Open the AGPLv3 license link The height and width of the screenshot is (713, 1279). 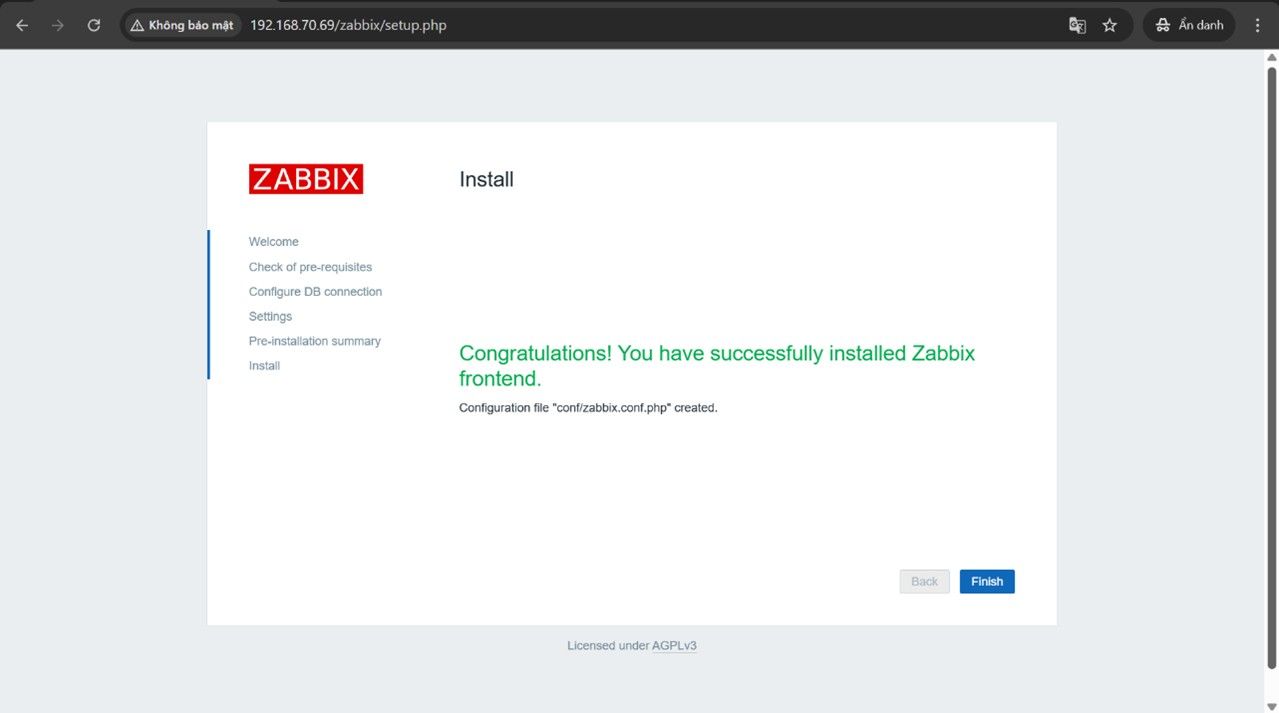pyautogui.click(x=674, y=646)
